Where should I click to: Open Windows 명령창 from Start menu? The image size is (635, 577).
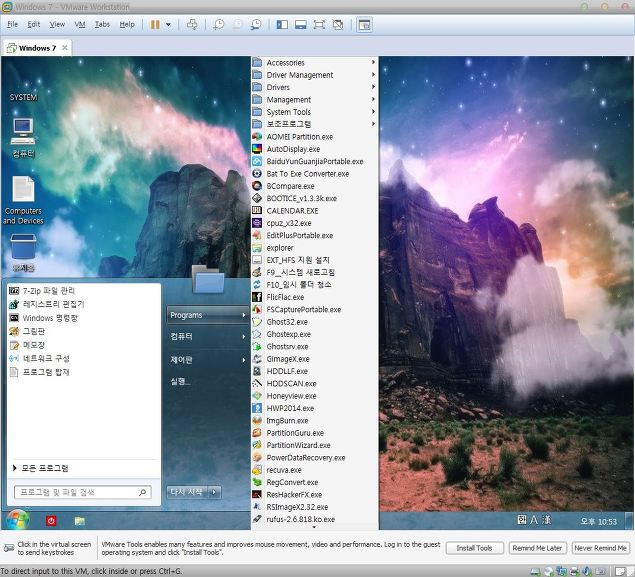pyautogui.click(x=83, y=318)
